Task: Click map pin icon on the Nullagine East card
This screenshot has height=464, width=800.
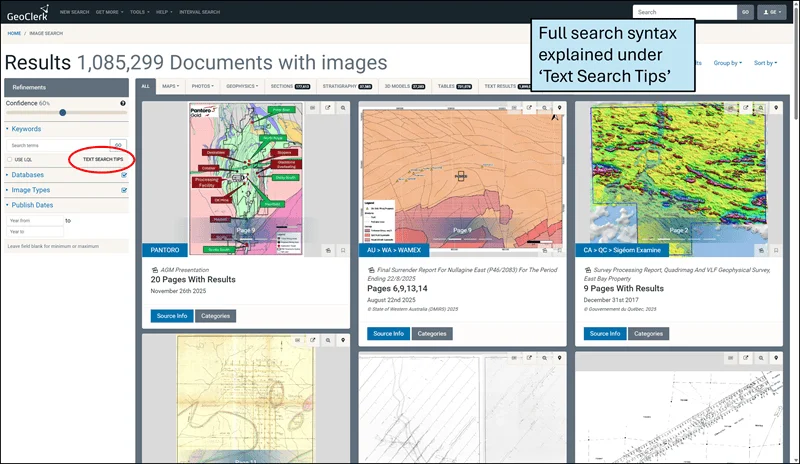Action: [559, 106]
